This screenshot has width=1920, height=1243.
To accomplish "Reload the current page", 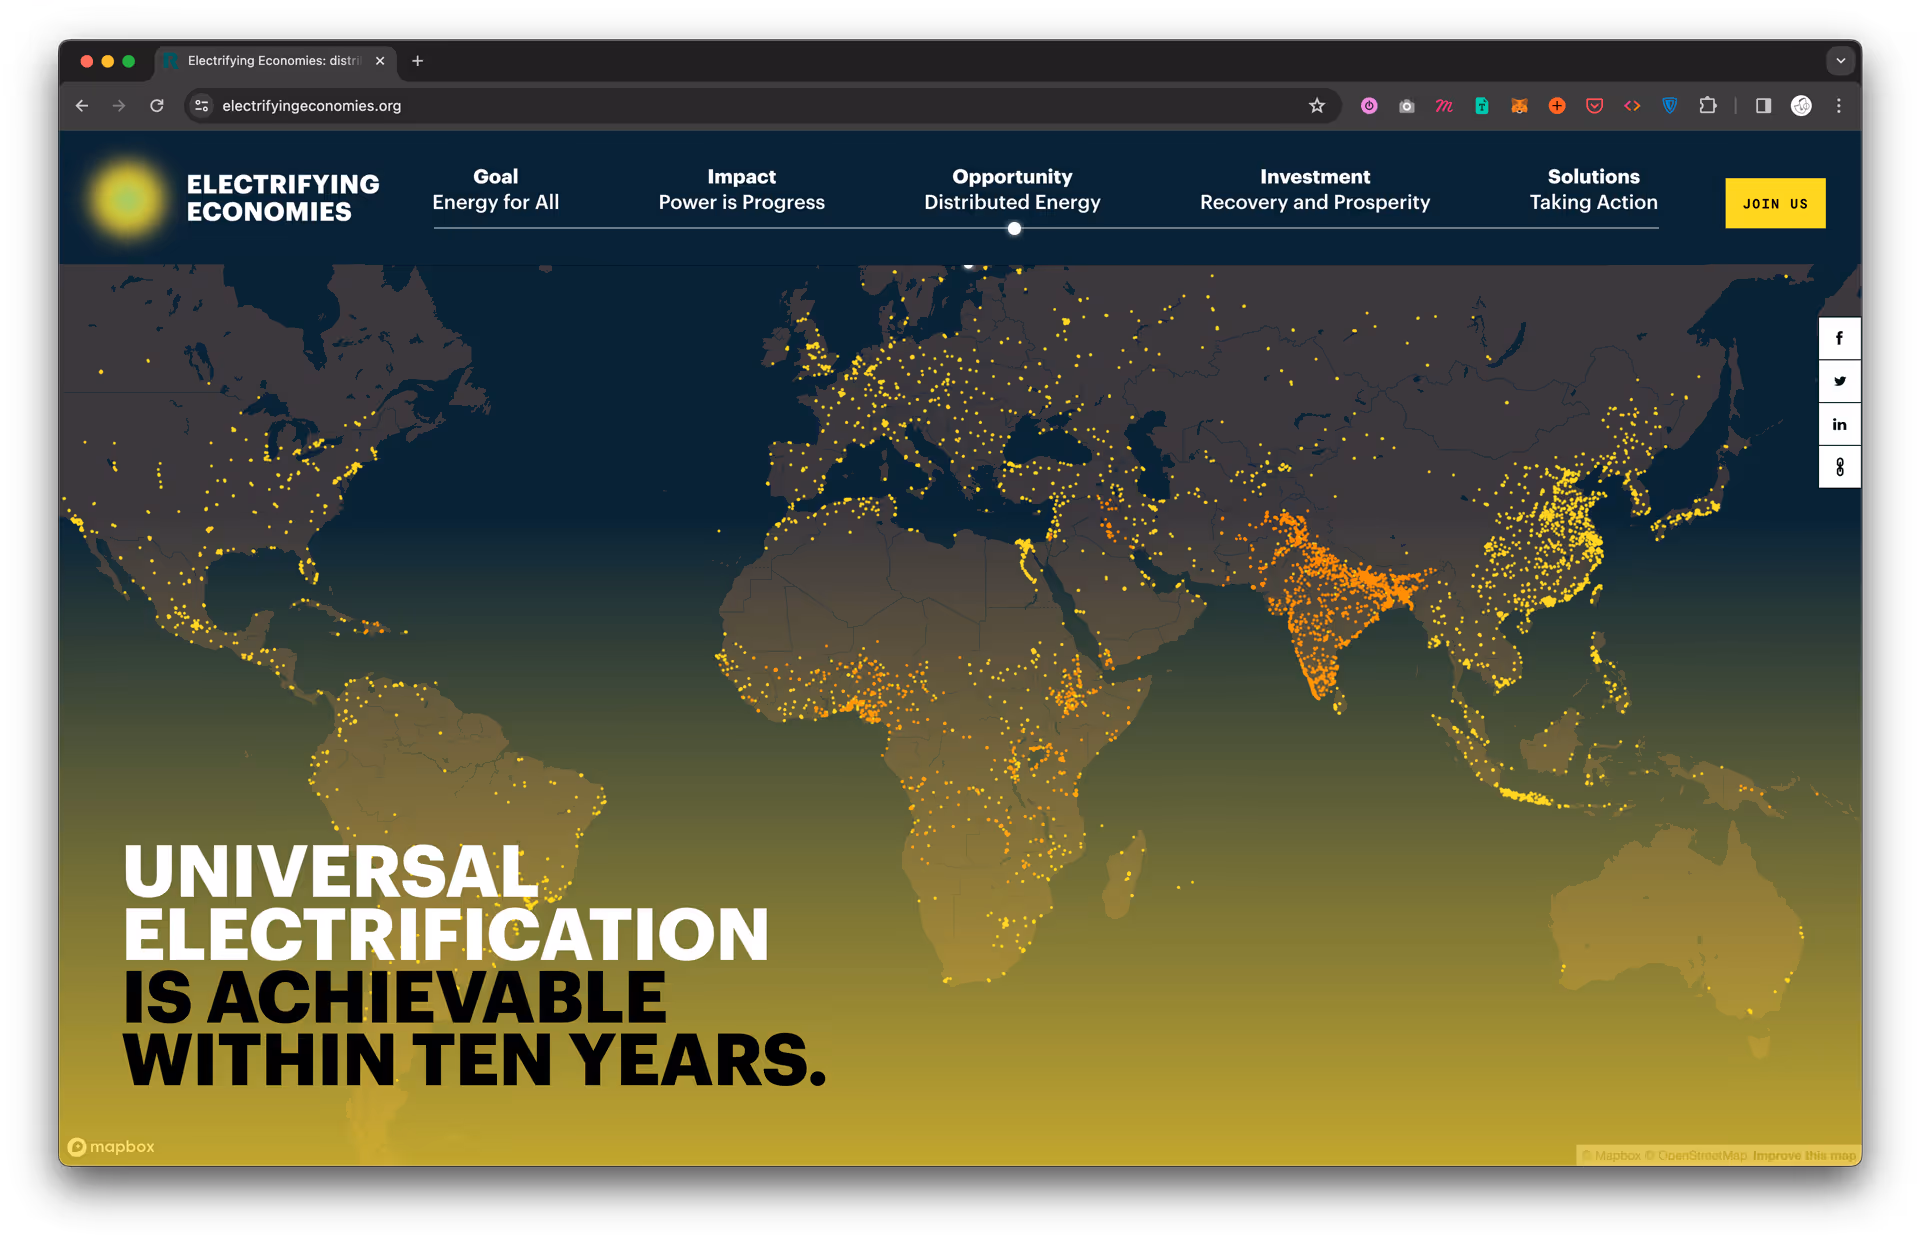I will pos(157,106).
